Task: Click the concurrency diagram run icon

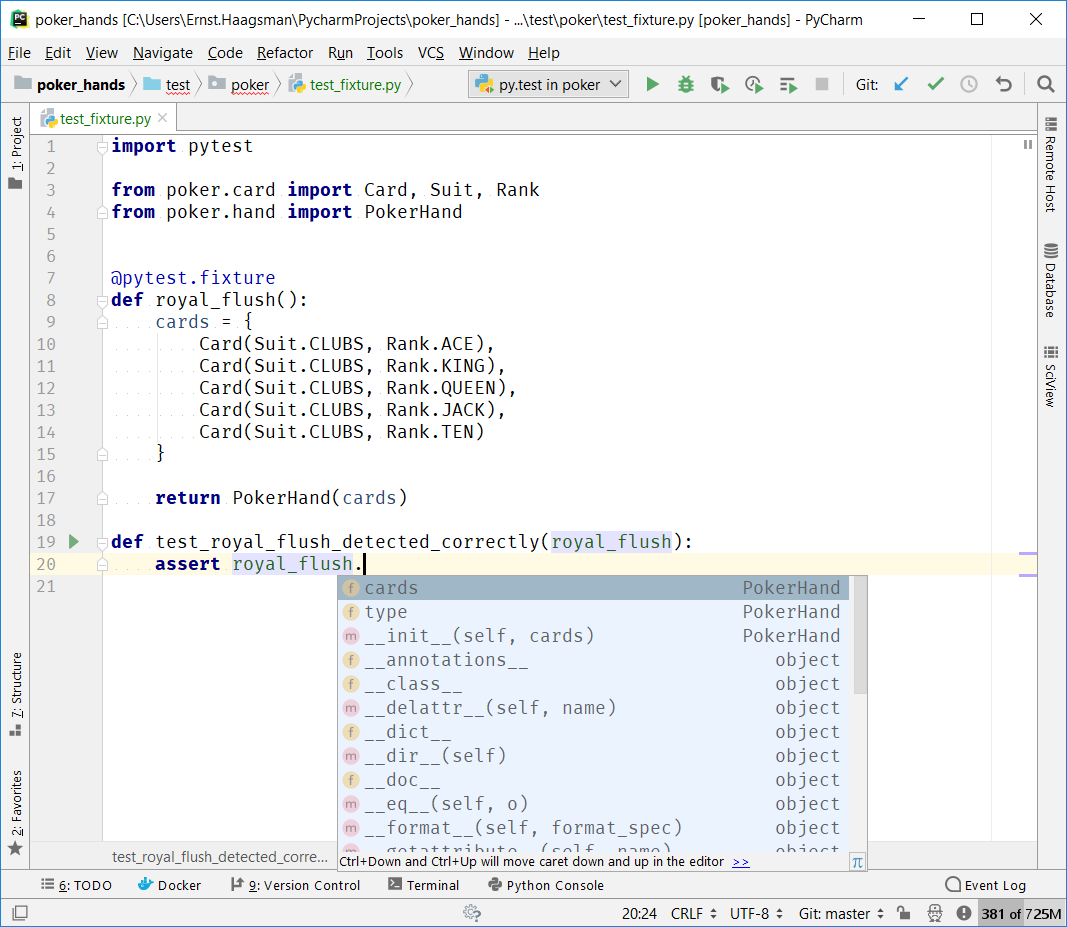Action: coord(788,84)
